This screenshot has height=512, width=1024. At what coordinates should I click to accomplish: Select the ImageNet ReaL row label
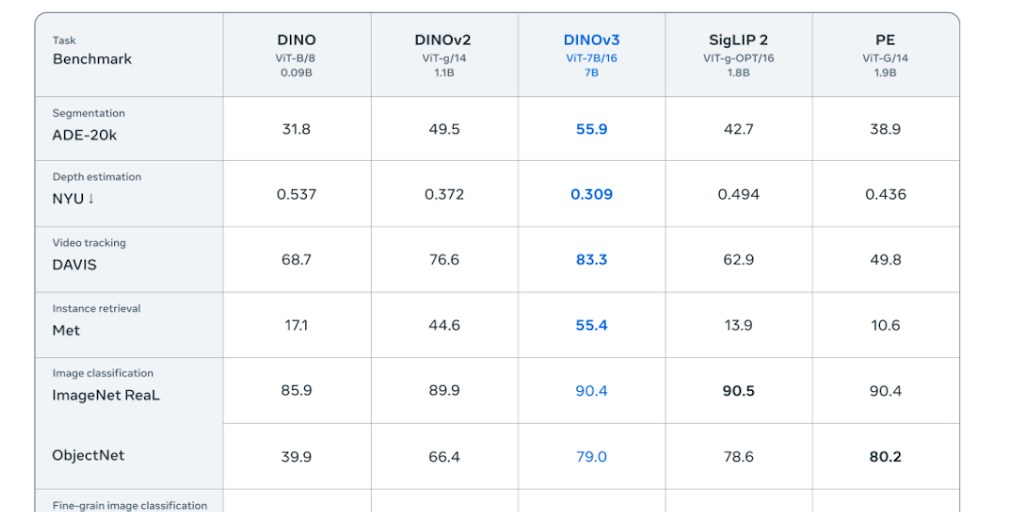pyautogui.click(x=105, y=395)
